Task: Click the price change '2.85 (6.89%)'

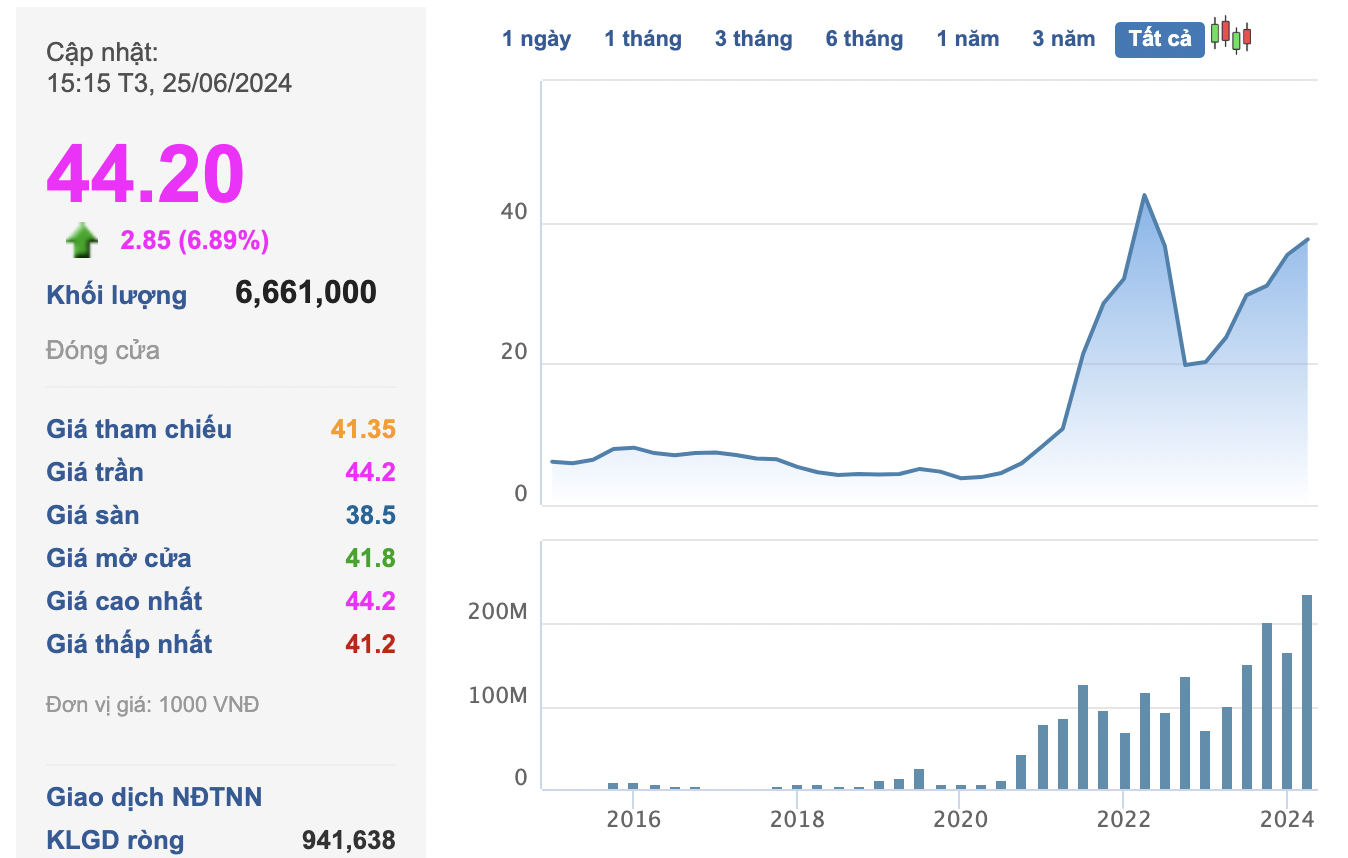Action: 195,240
